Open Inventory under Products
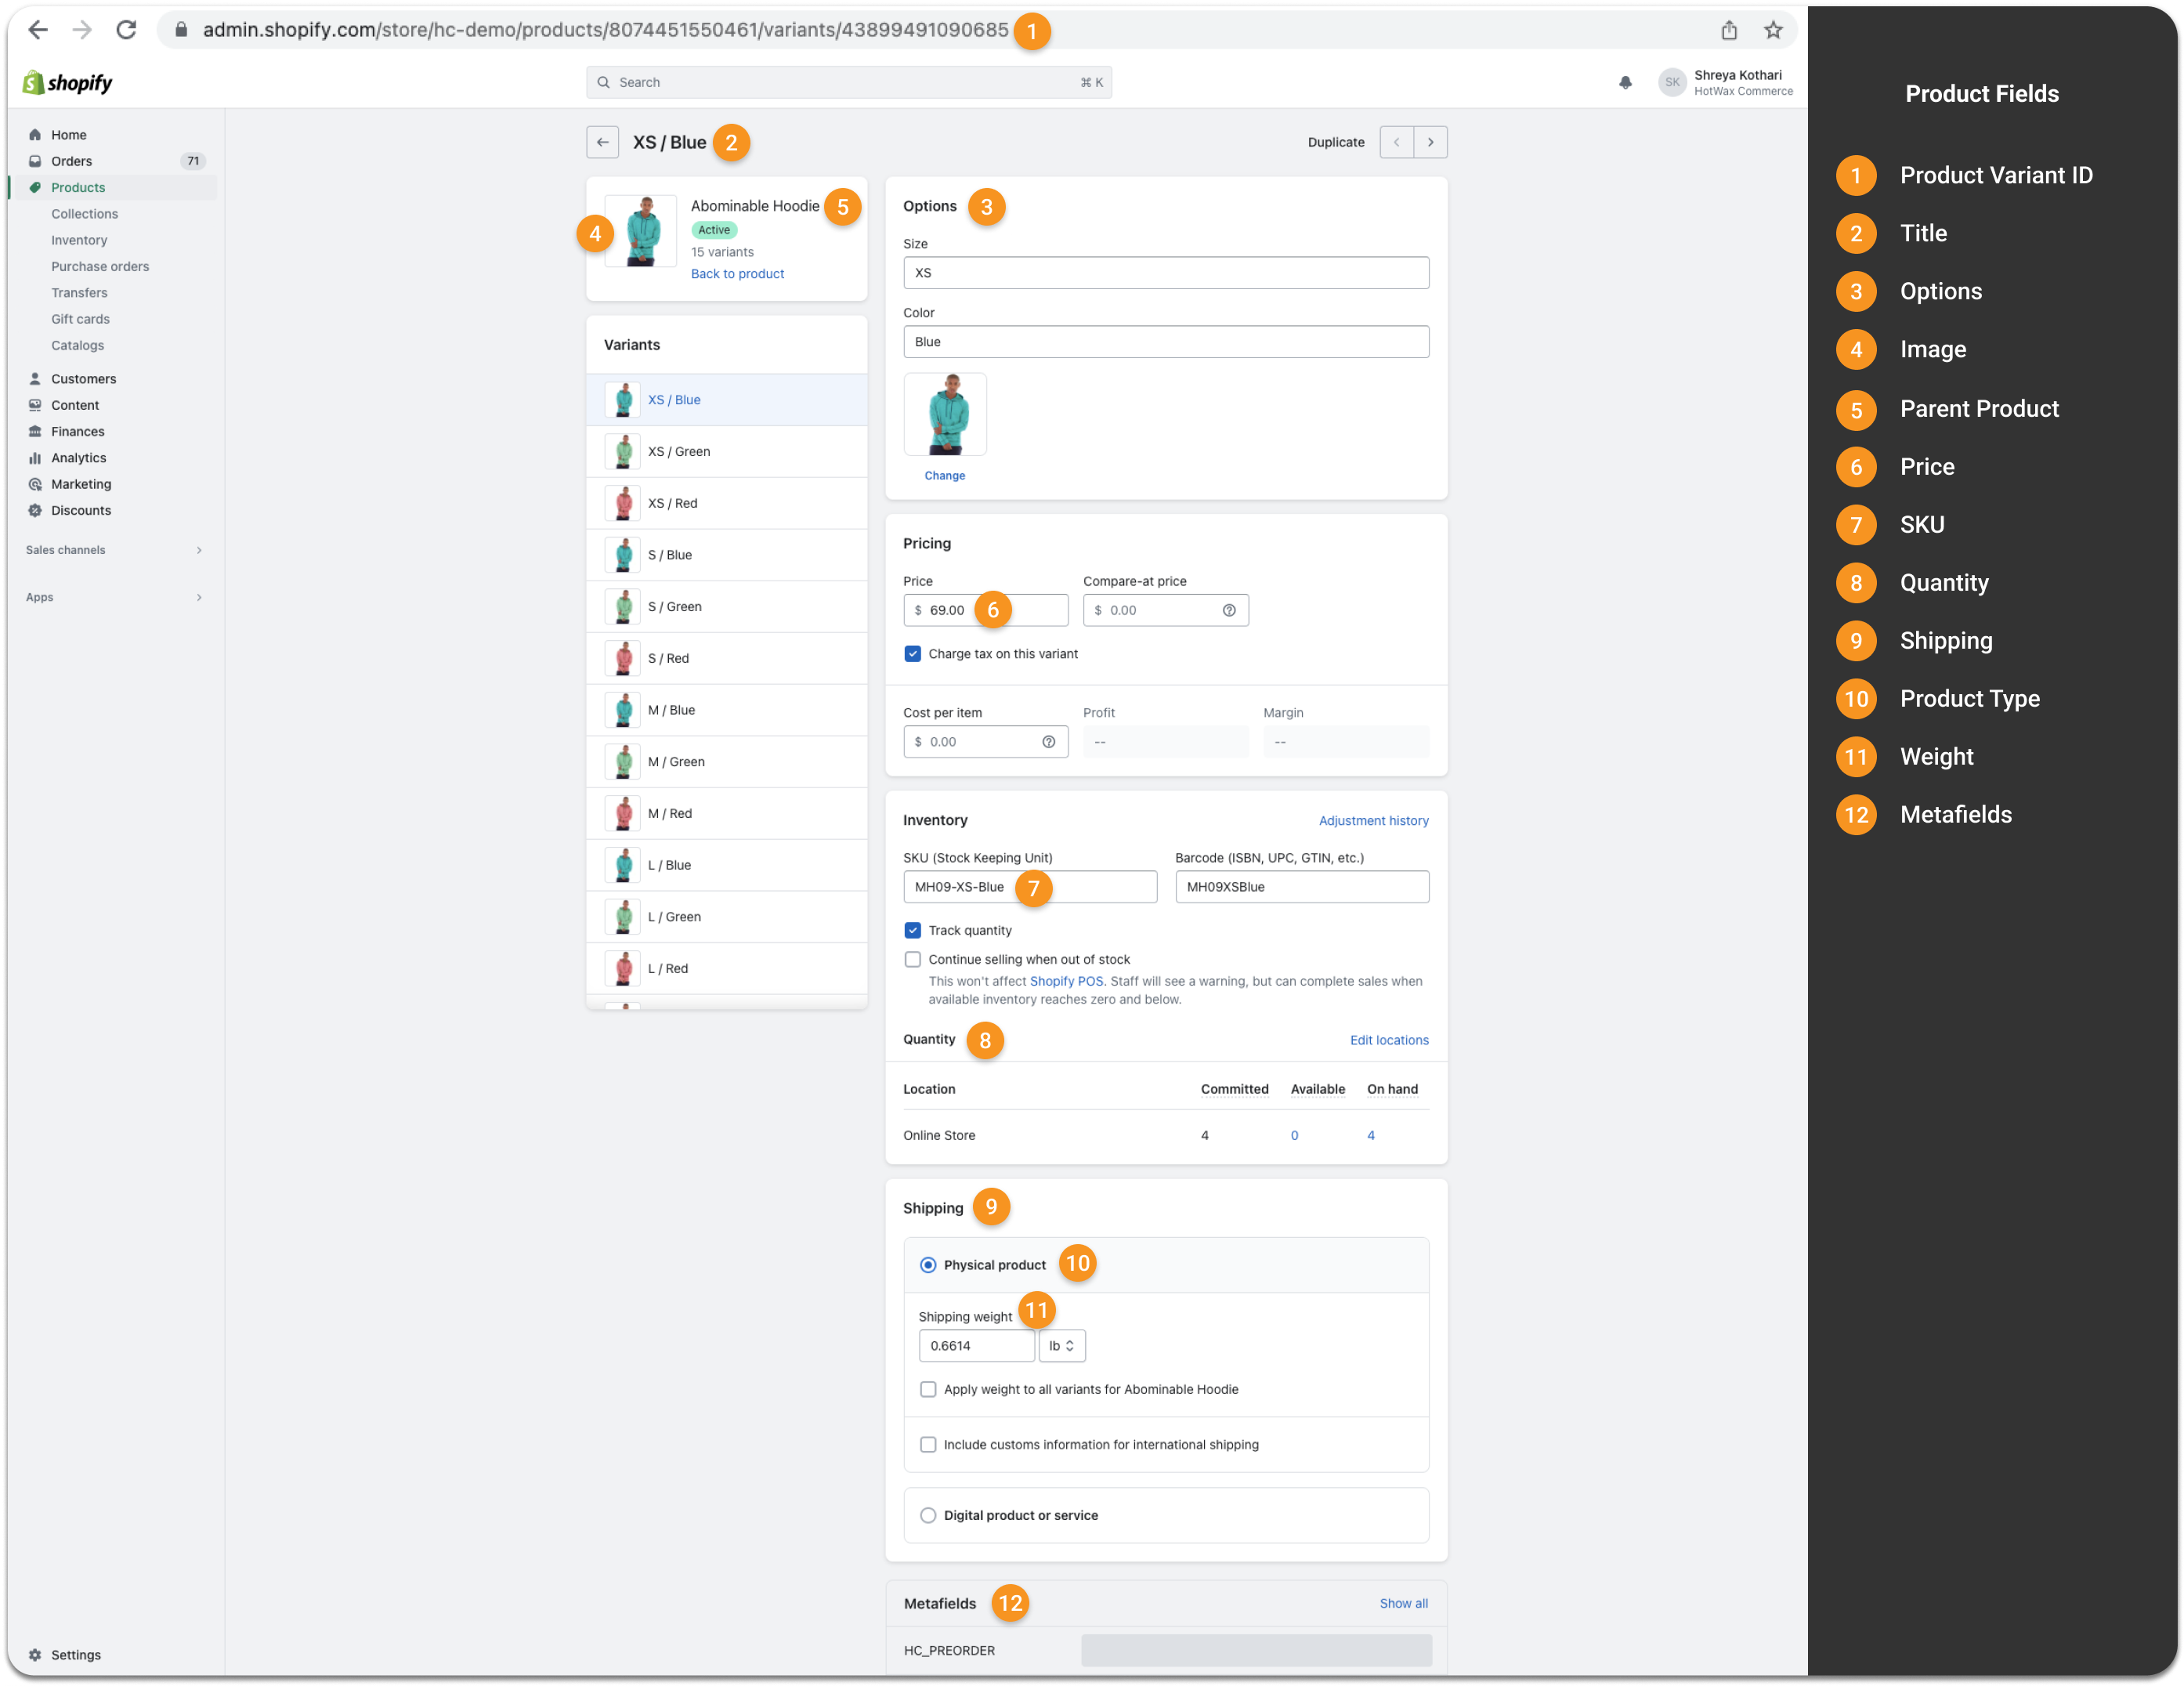 (x=79, y=240)
